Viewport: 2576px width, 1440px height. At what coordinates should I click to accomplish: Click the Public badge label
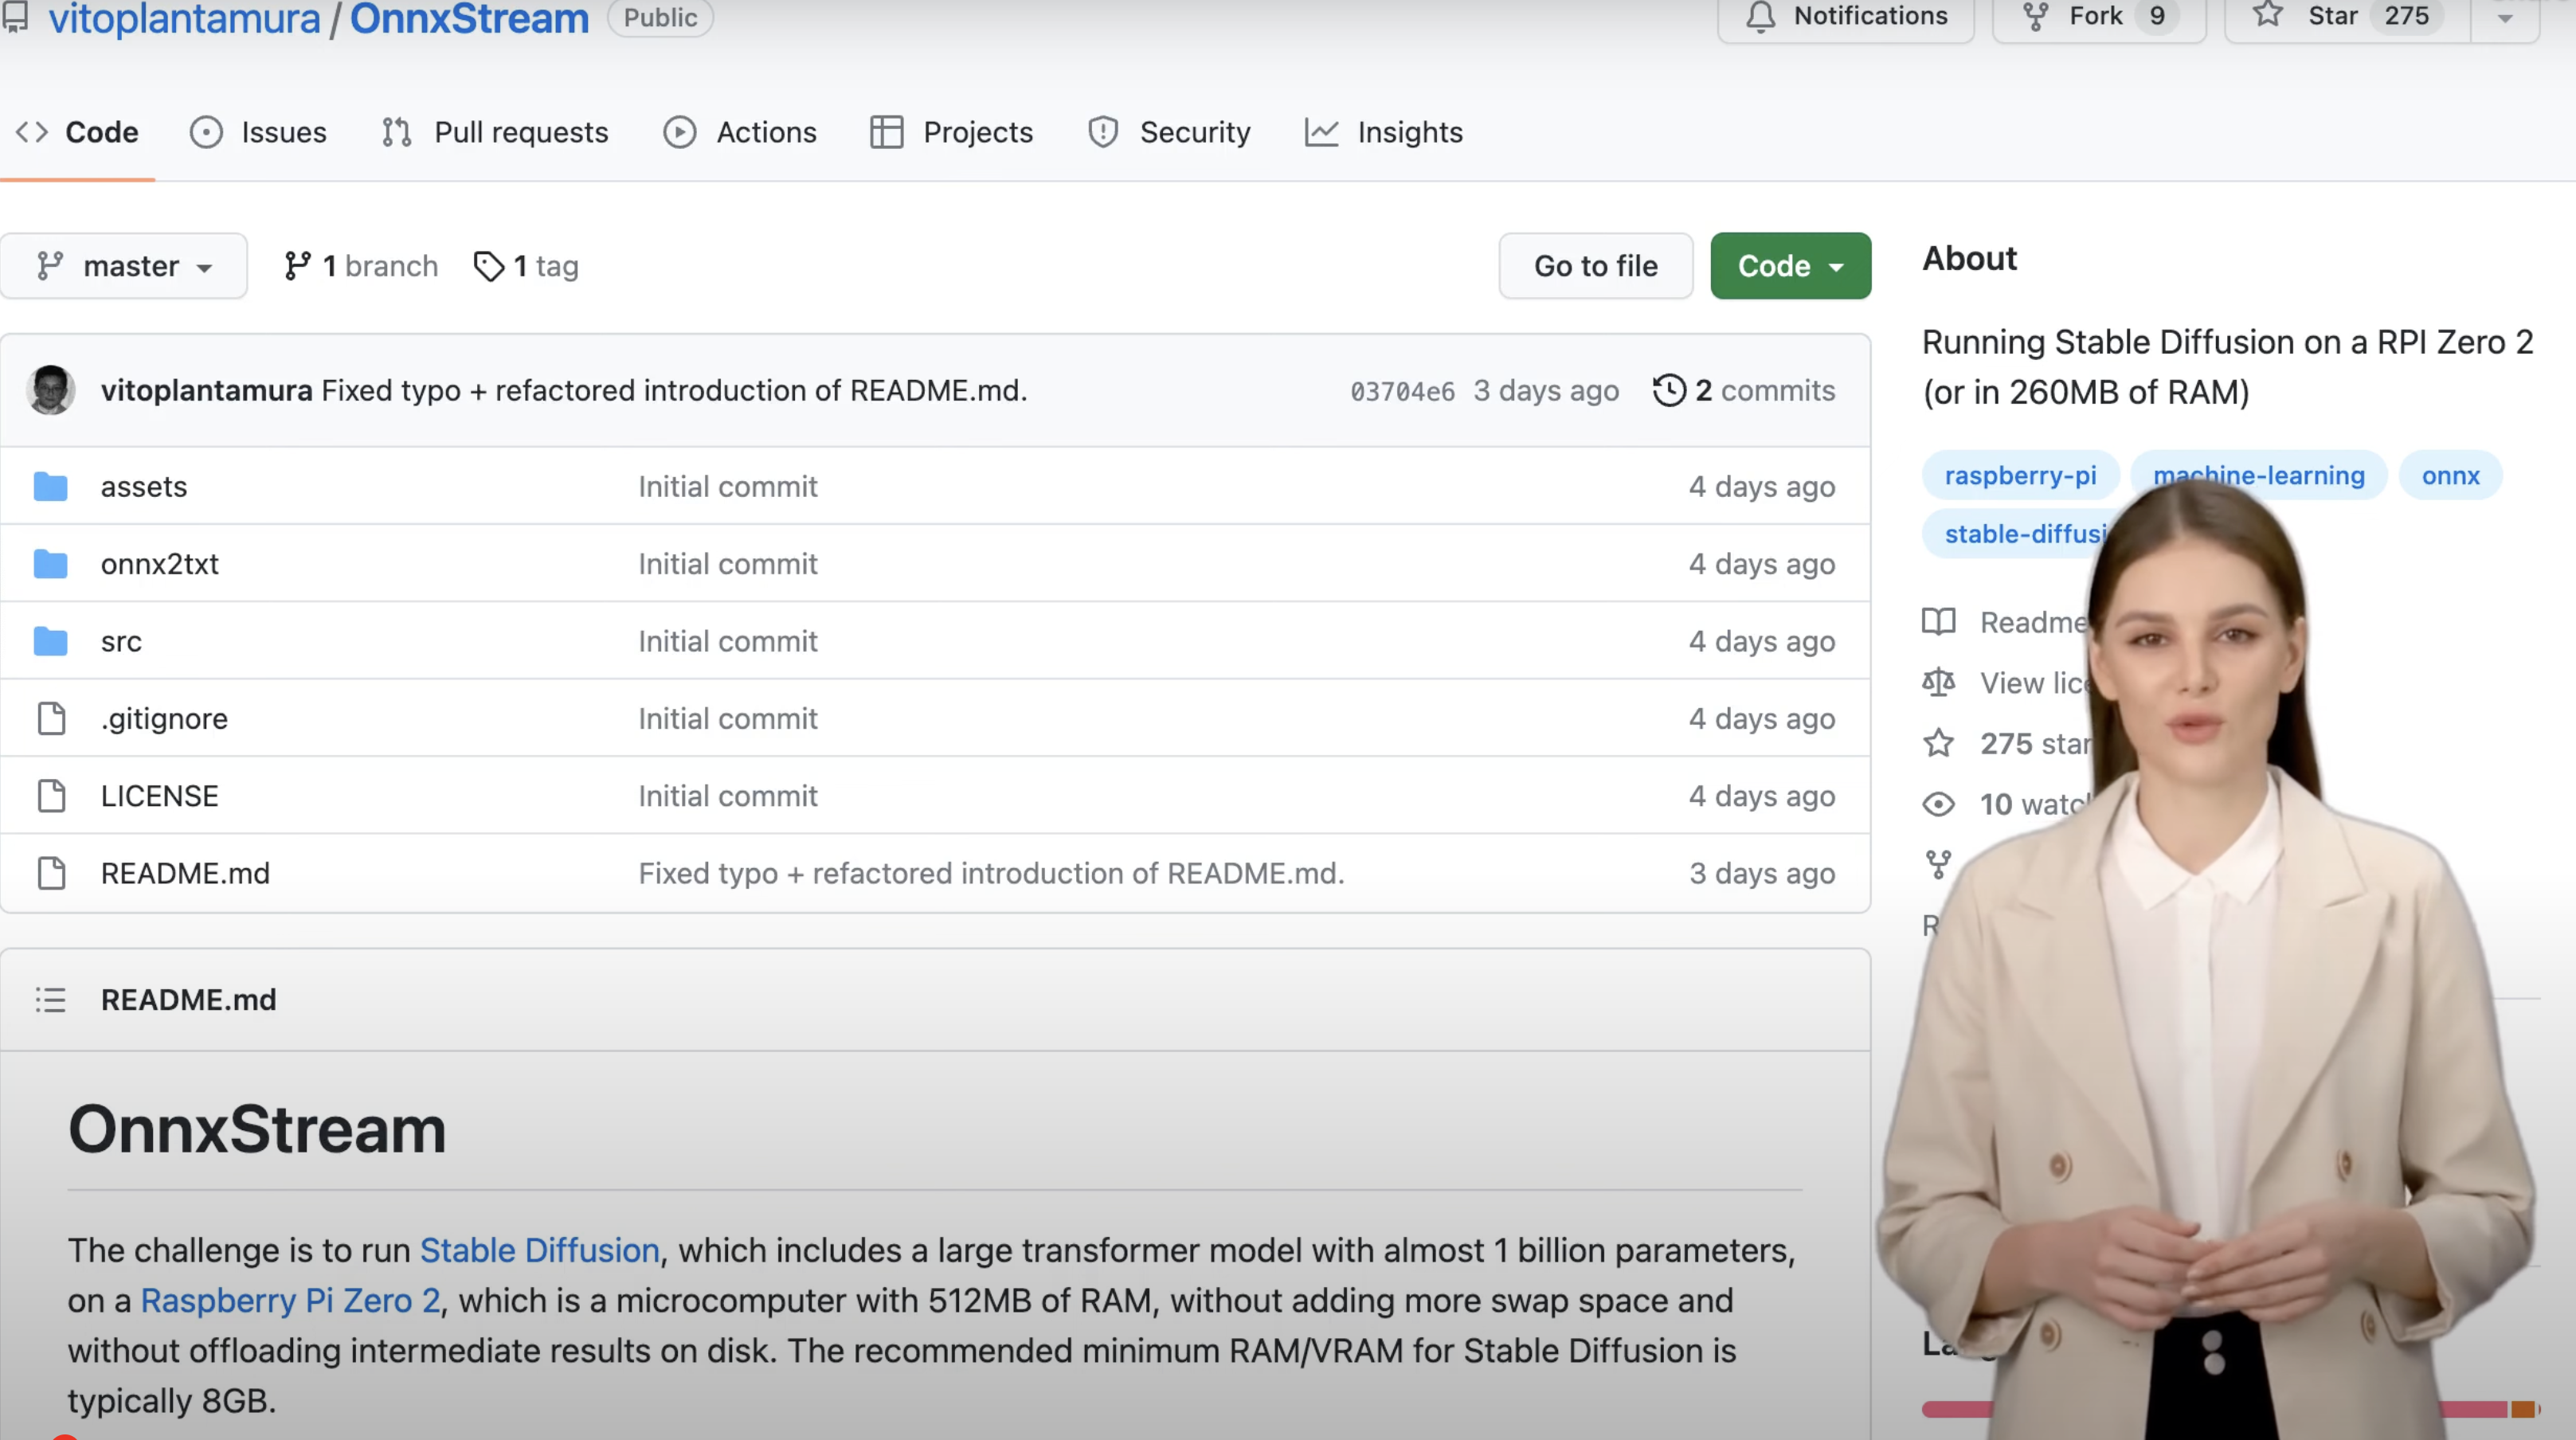660,18
